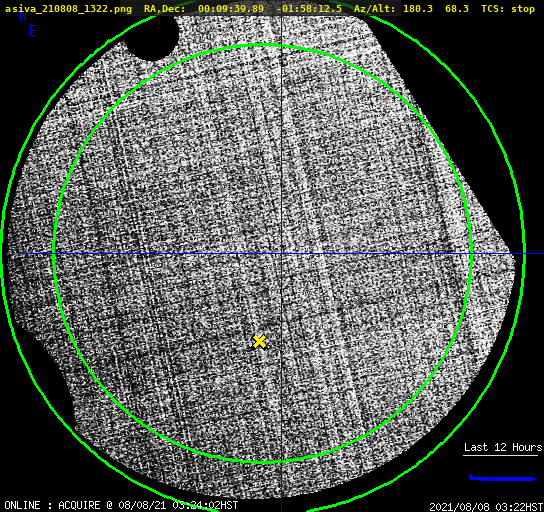Select the asiva_210808_1322.png filename label
The image size is (544, 512).
(x=68, y=9)
